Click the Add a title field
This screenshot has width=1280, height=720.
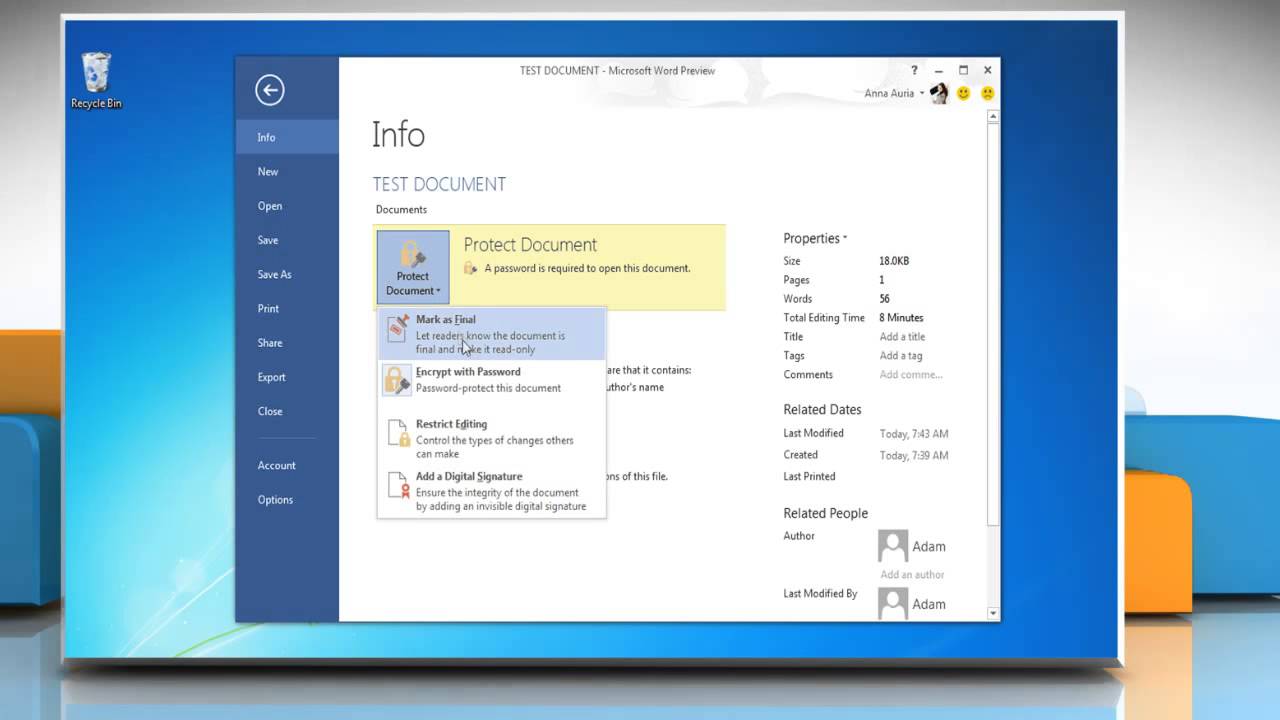[x=902, y=337]
